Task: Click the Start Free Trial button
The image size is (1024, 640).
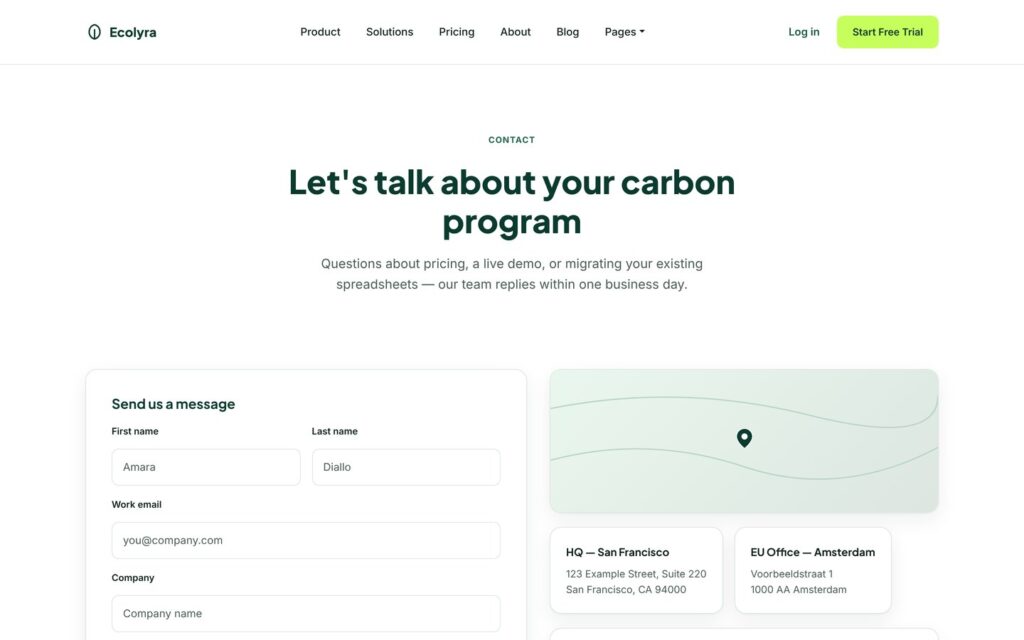Action: pos(888,32)
